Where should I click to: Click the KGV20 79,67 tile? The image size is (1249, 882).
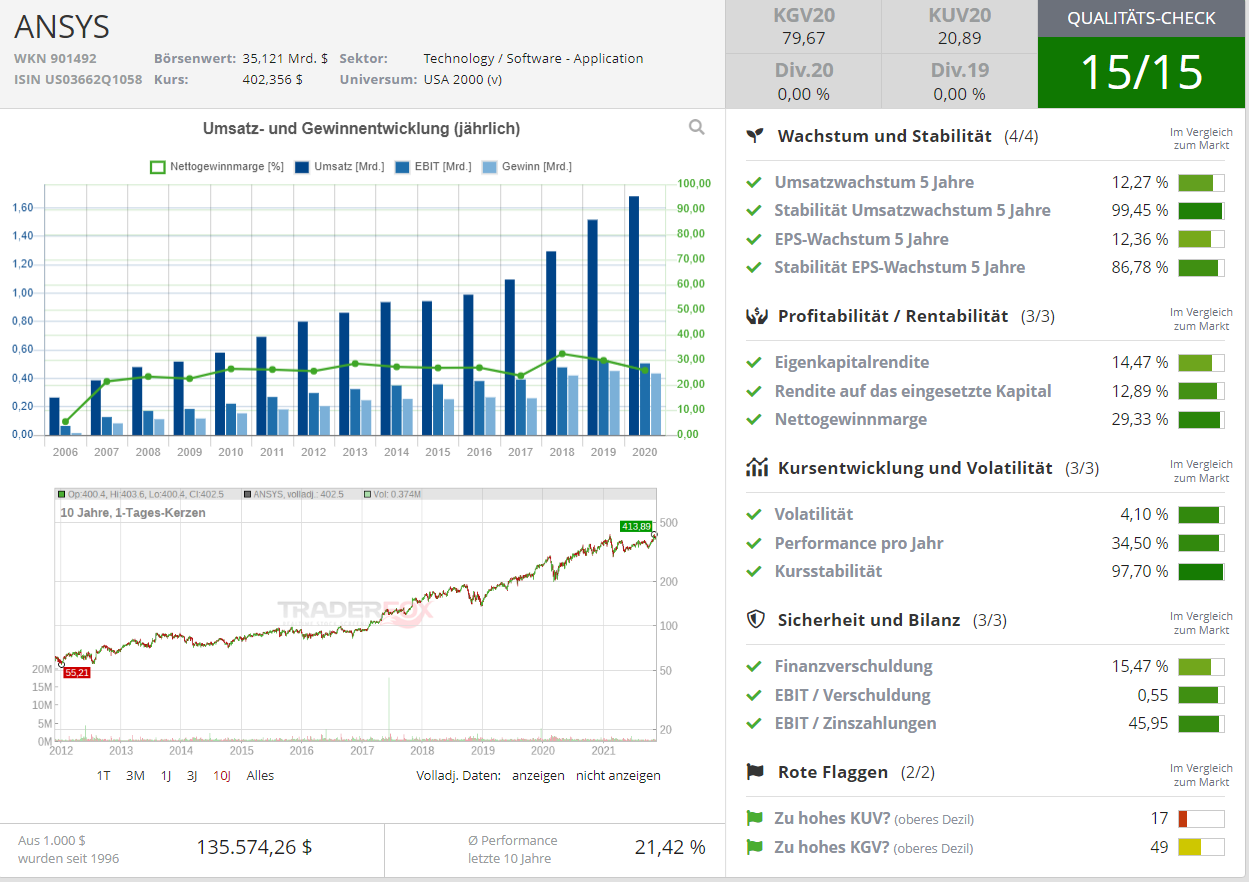tap(804, 27)
